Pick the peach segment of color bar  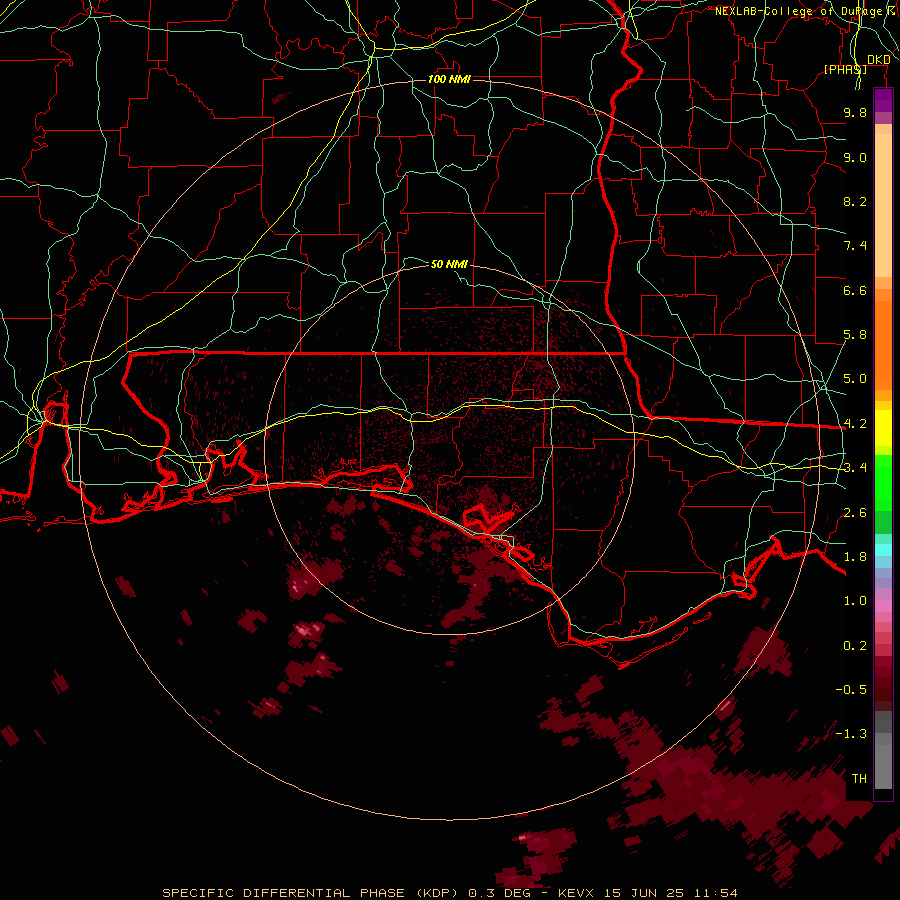click(x=883, y=205)
